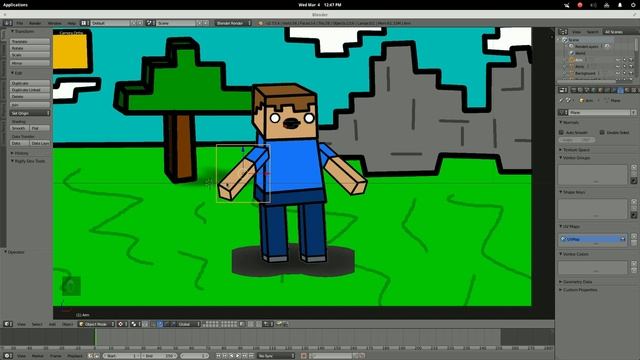This screenshot has width=640, height=360.
Task: Click the Plane mesh data name field
Action: 600,112
